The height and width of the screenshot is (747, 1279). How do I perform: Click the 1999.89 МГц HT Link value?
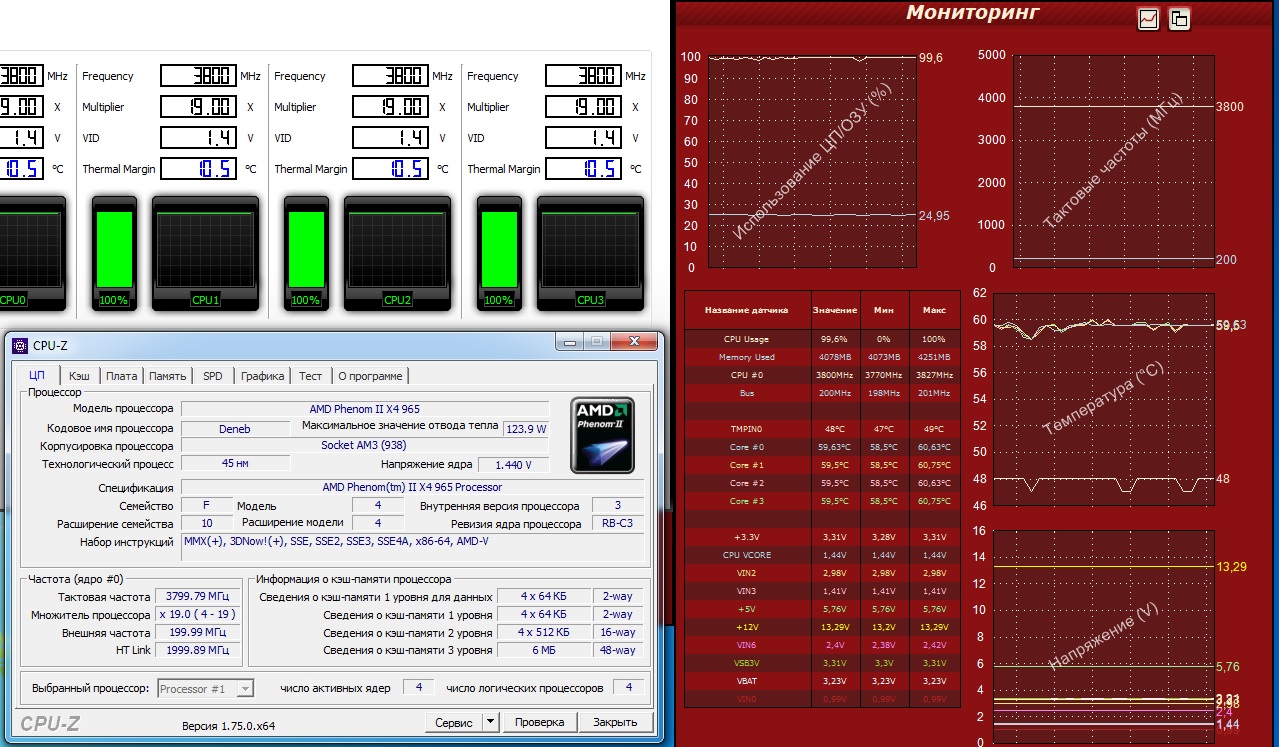click(x=199, y=650)
